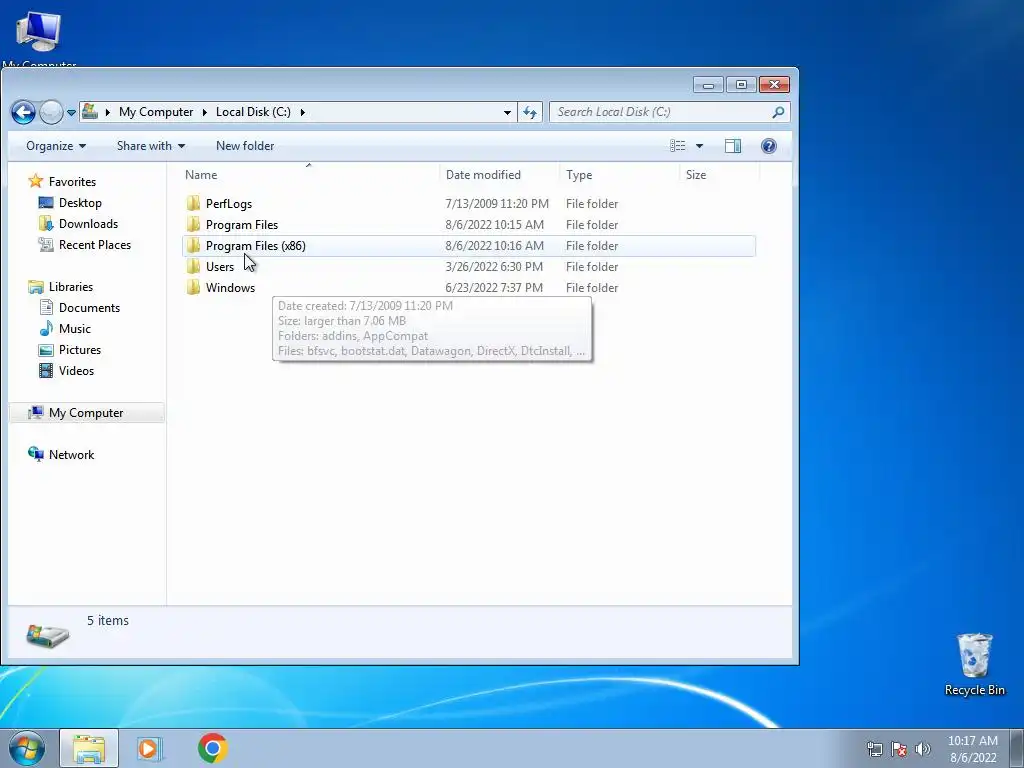Click the PerfLogs folder name

[229, 204]
